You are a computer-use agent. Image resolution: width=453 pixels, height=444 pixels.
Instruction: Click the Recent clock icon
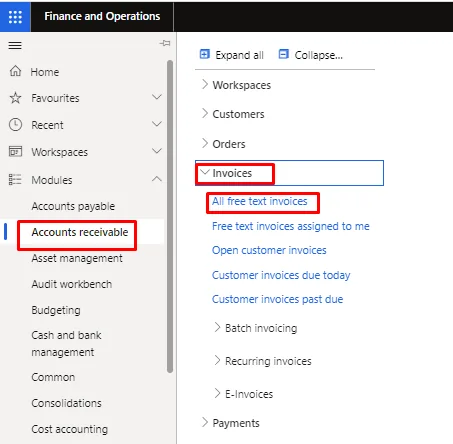coord(15,125)
